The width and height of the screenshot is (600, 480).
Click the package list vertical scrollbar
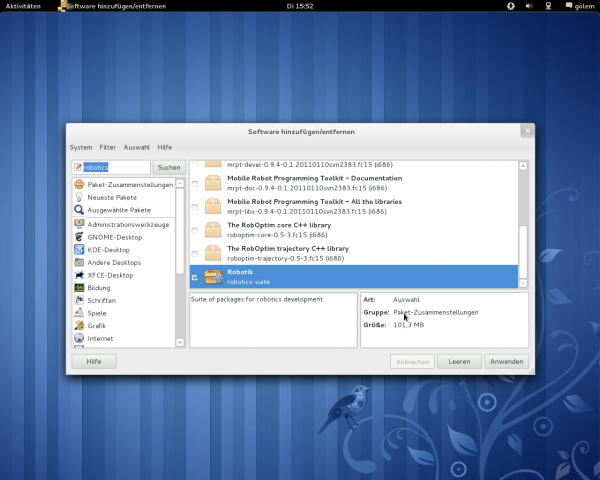tap(523, 250)
